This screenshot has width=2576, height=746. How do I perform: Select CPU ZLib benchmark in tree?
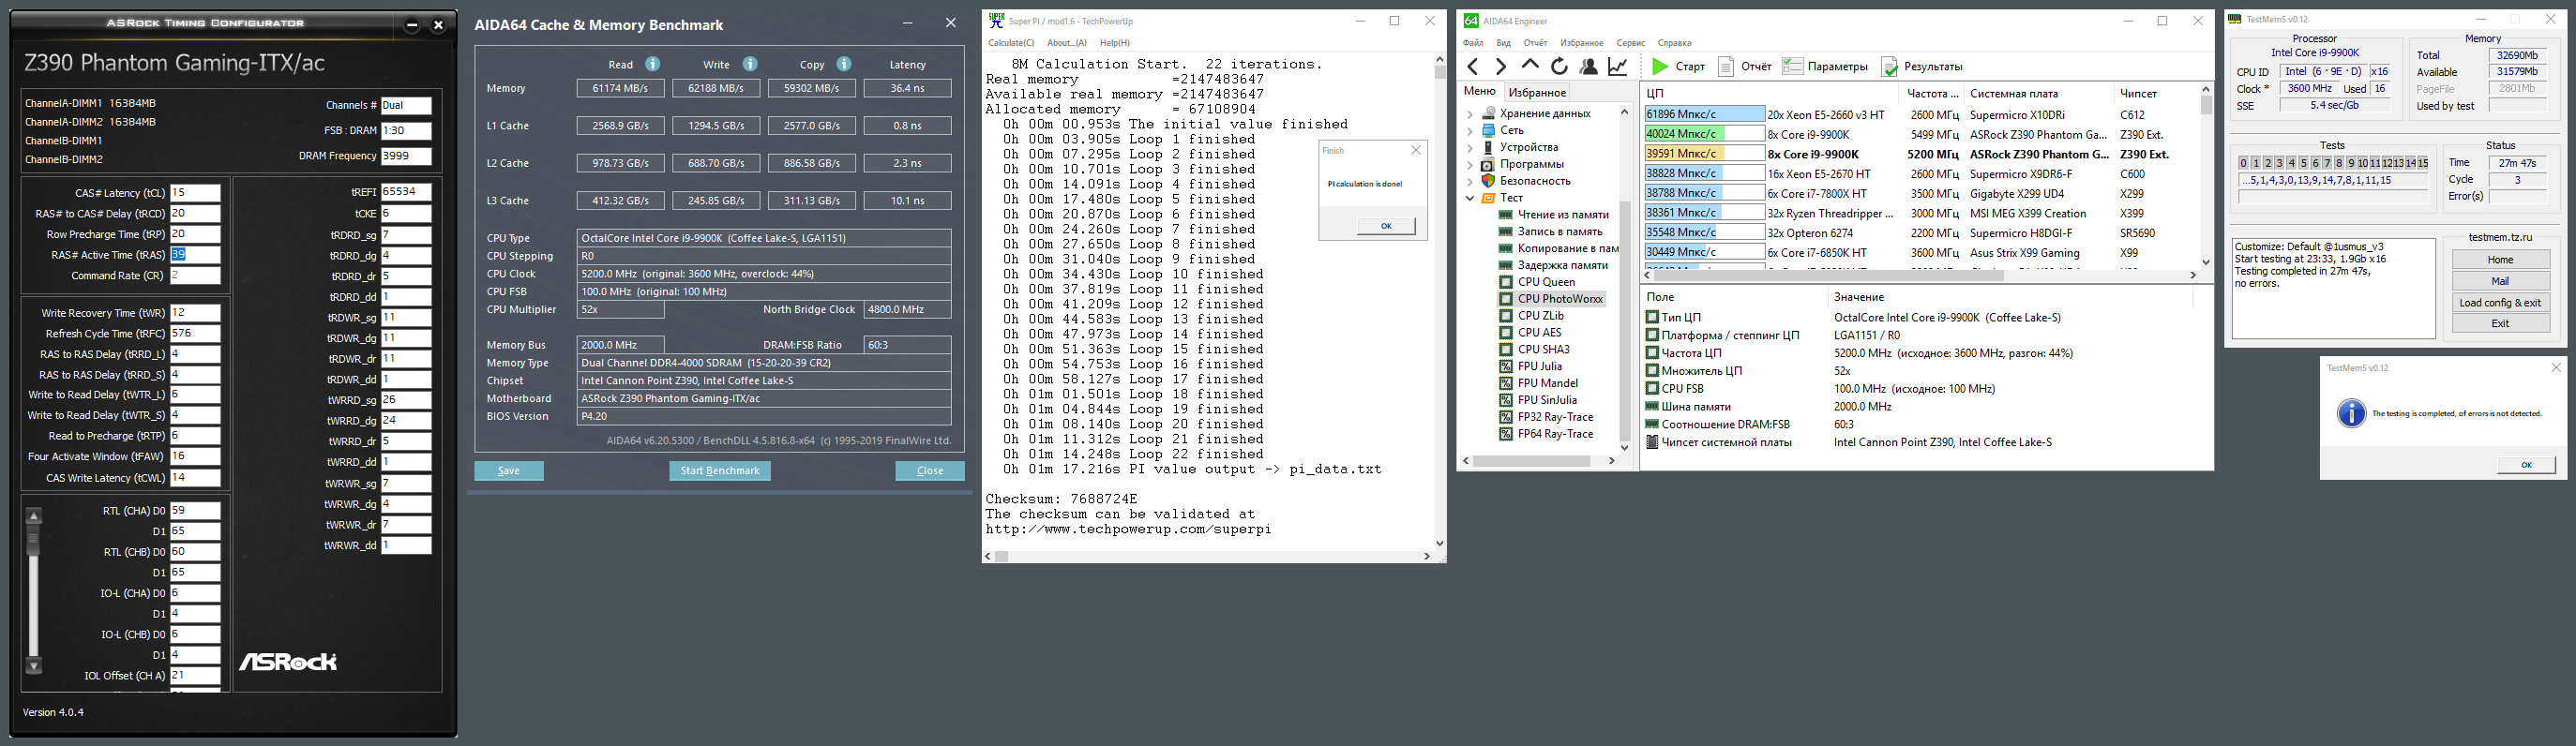pyautogui.click(x=1540, y=316)
